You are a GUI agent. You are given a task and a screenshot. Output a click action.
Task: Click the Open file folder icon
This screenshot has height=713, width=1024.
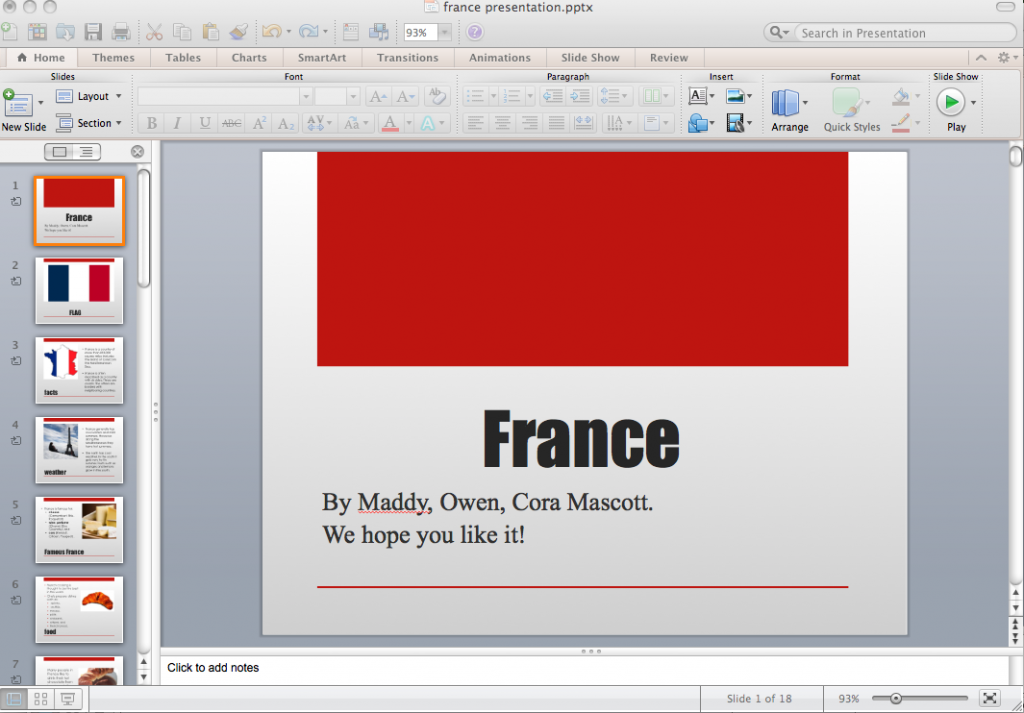tap(65, 31)
